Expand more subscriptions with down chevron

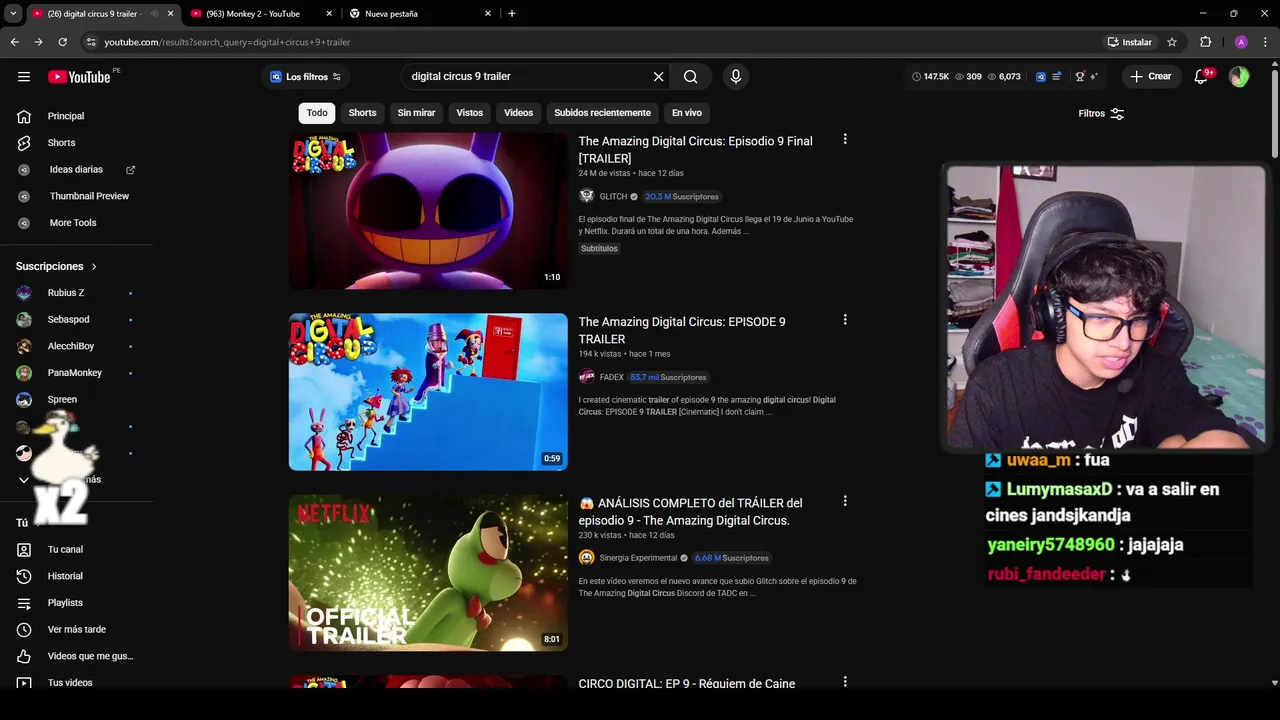click(24, 480)
